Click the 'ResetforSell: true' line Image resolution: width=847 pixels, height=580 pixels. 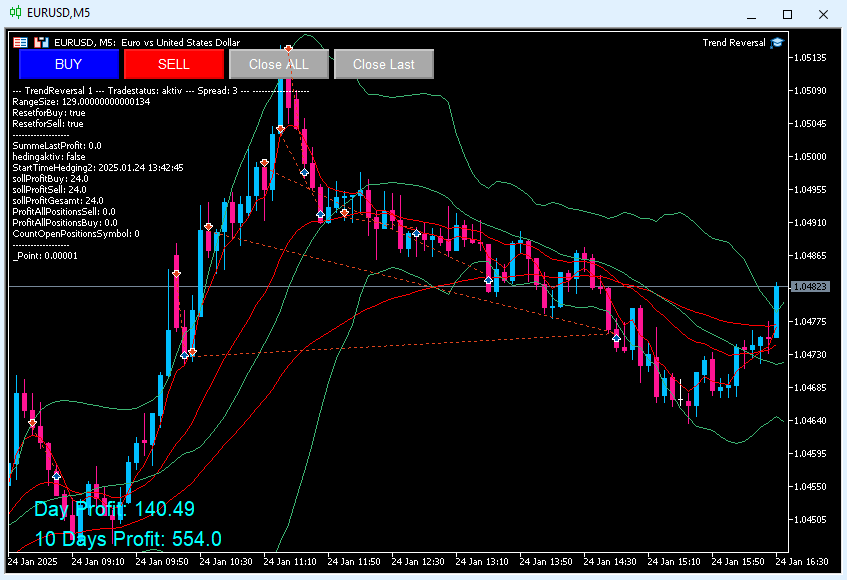coord(48,124)
